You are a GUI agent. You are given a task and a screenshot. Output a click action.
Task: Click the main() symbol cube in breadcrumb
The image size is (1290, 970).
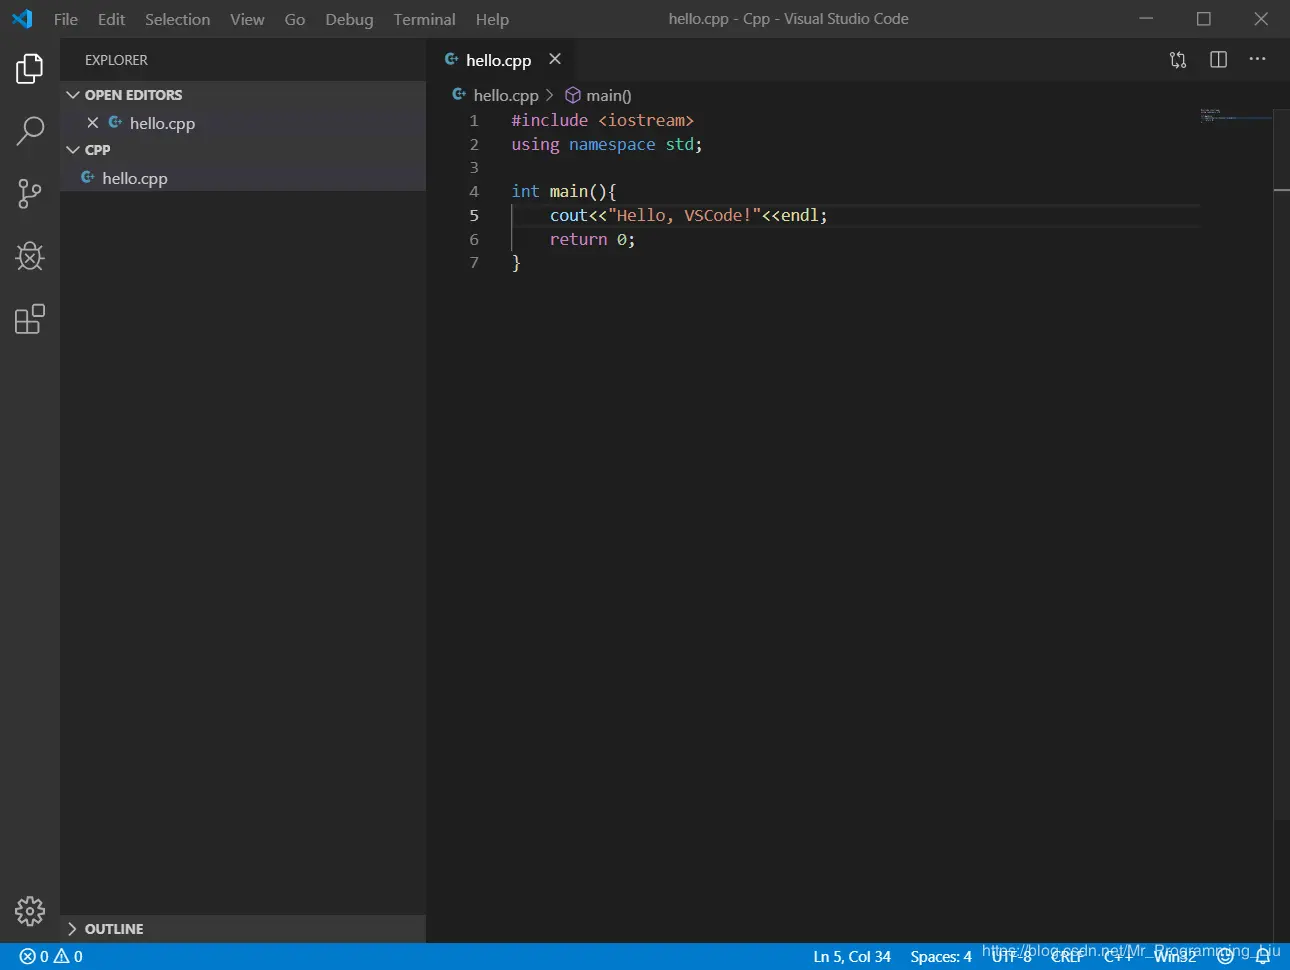573,95
